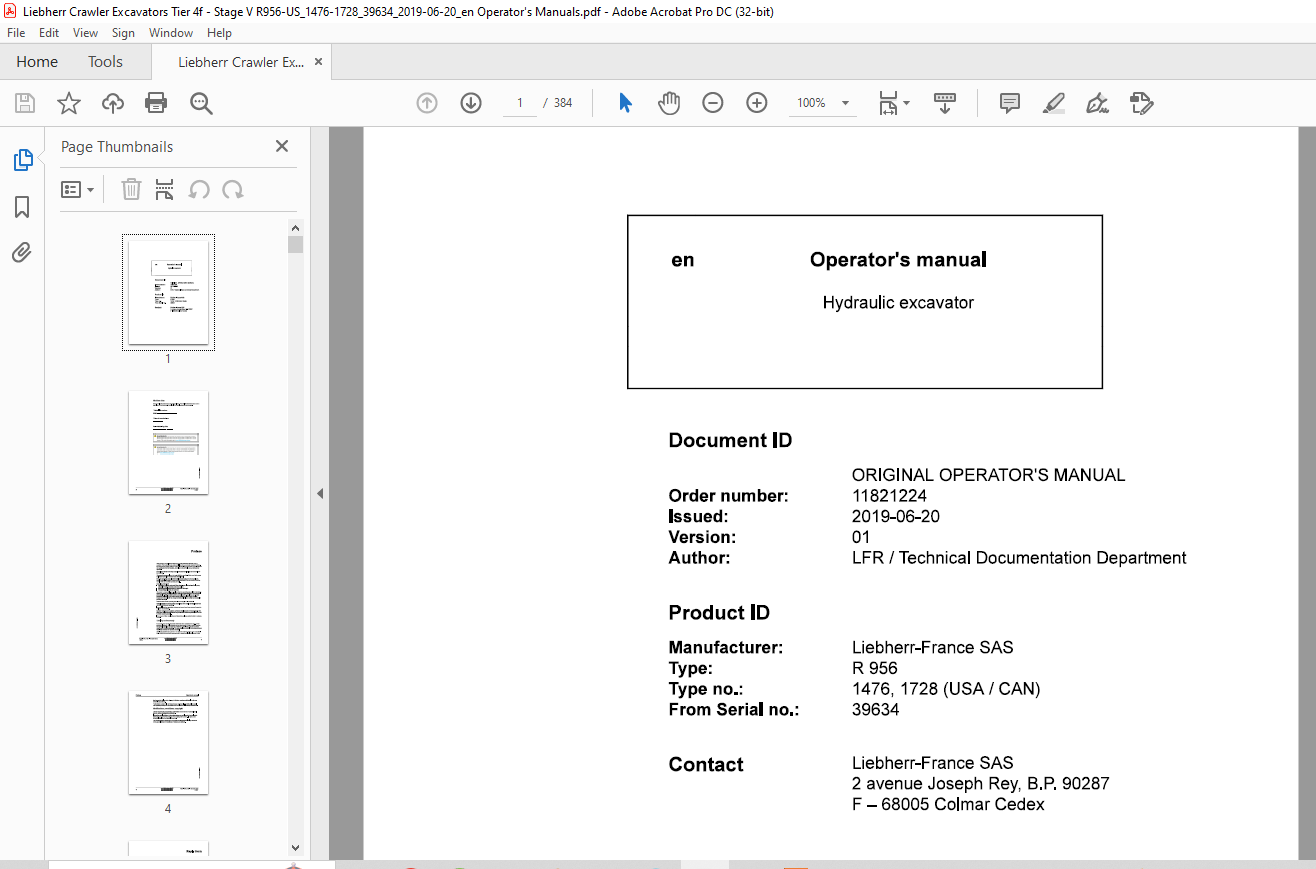The height and width of the screenshot is (869, 1316).
Task: Click the Hydraulic excavator subtitle
Action: (898, 303)
